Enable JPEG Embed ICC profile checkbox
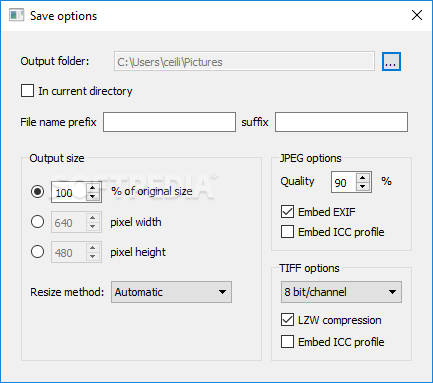Viewport: 433px width, 383px height. click(287, 232)
